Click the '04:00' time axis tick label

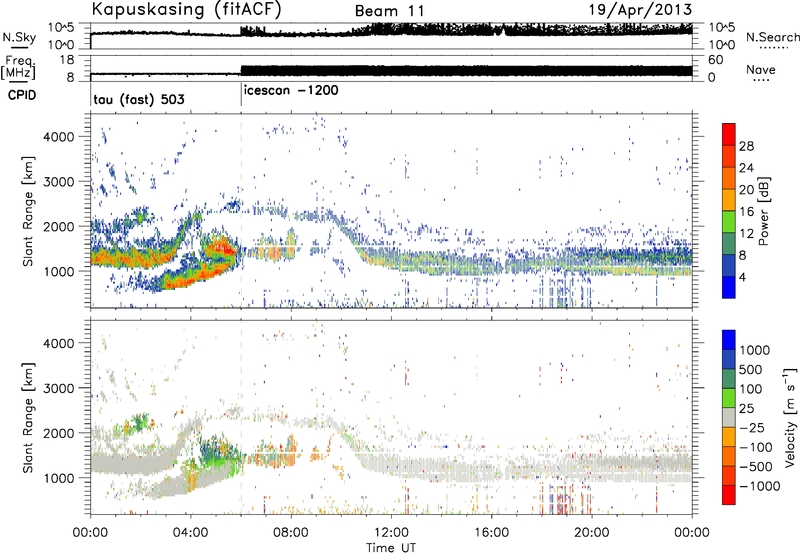tap(190, 533)
